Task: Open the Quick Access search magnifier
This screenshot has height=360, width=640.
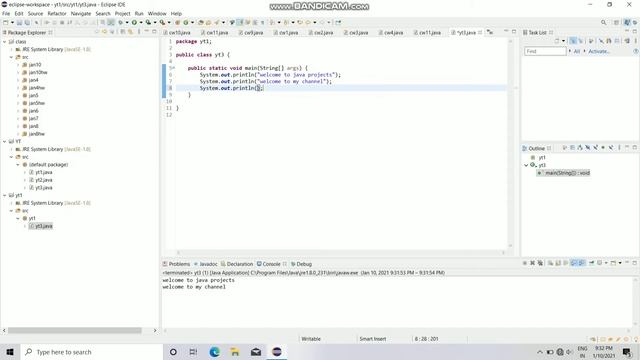Action: tap(604, 22)
